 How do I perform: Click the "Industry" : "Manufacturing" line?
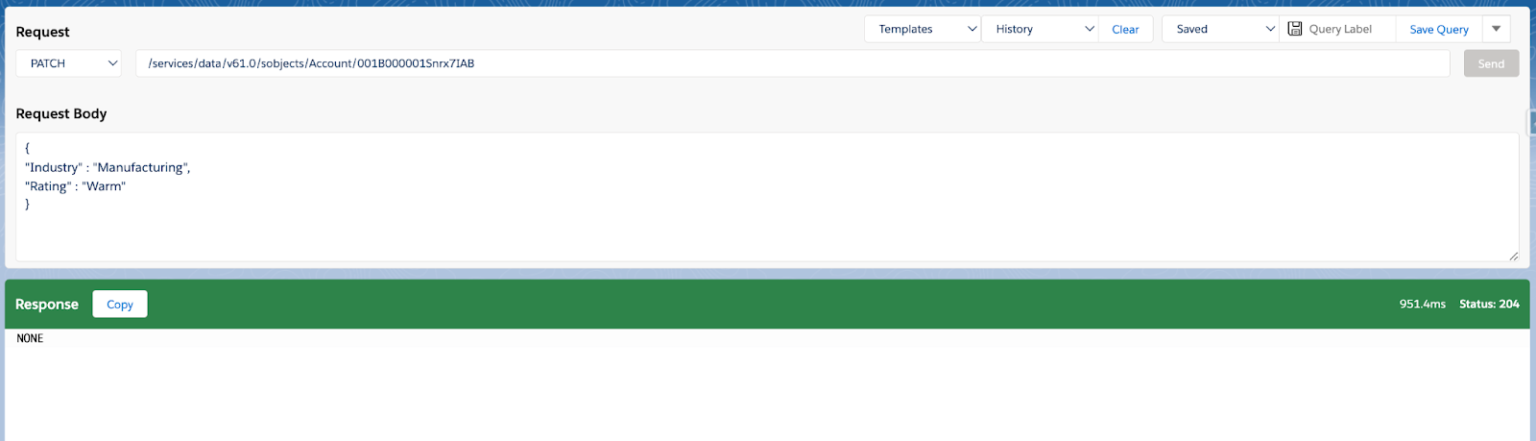[108, 167]
